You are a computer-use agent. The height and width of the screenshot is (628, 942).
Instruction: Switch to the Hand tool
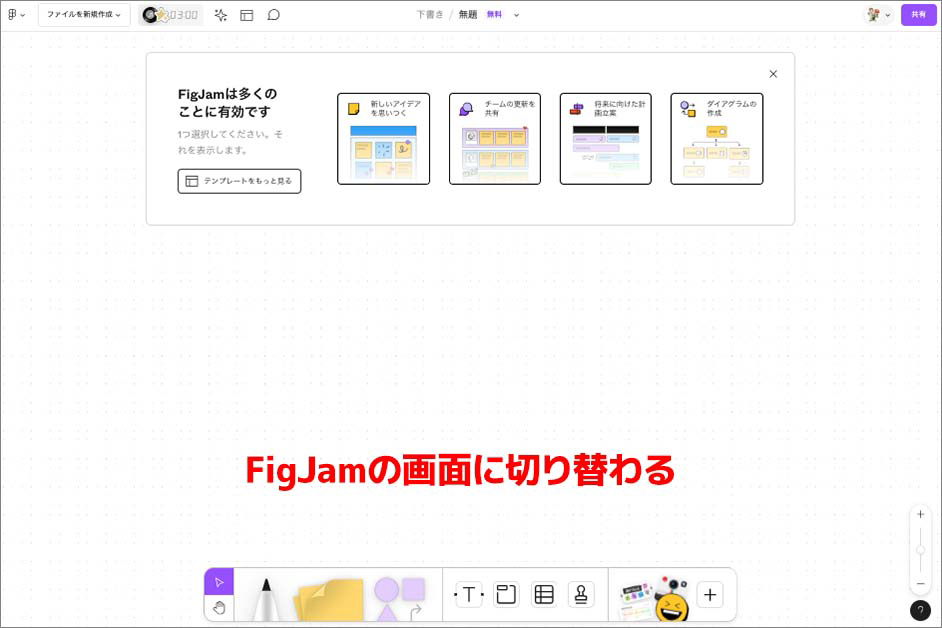click(219, 606)
